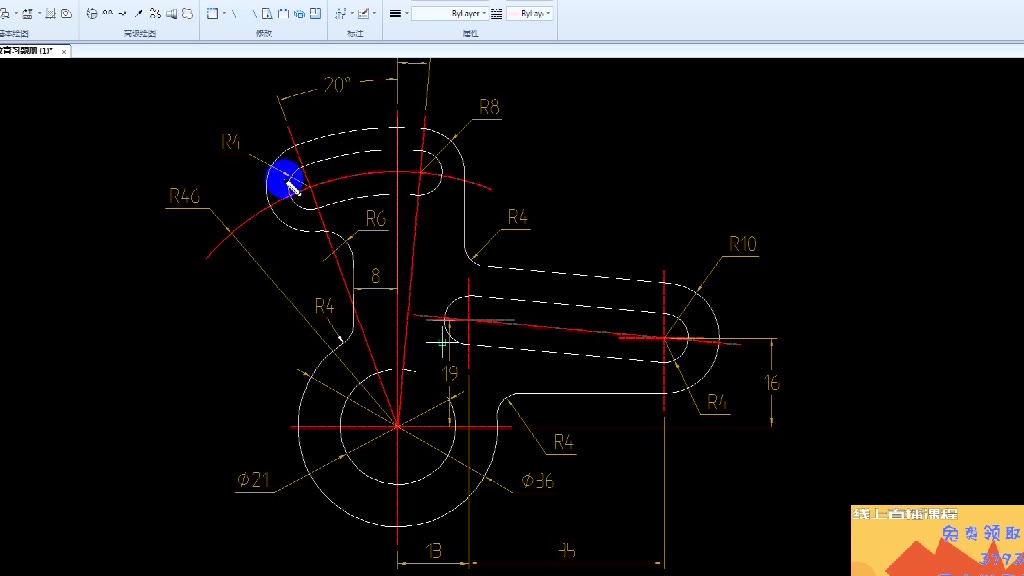Click the spline curve drawing tool icon

(122, 14)
